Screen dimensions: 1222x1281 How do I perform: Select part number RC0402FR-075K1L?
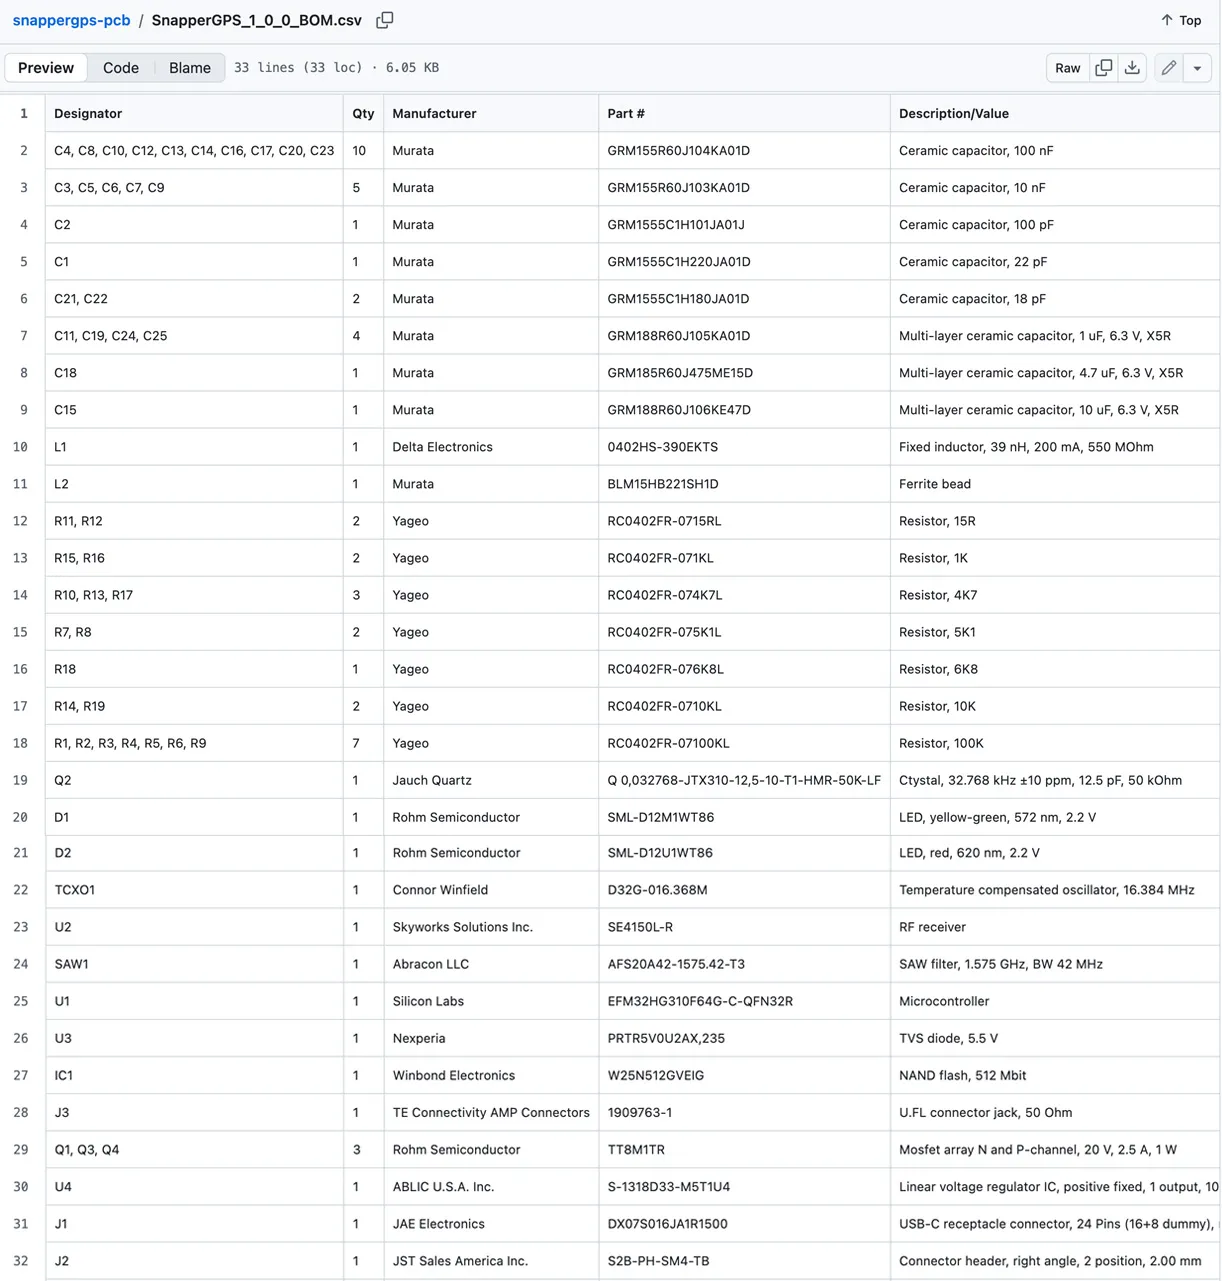pos(664,632)
